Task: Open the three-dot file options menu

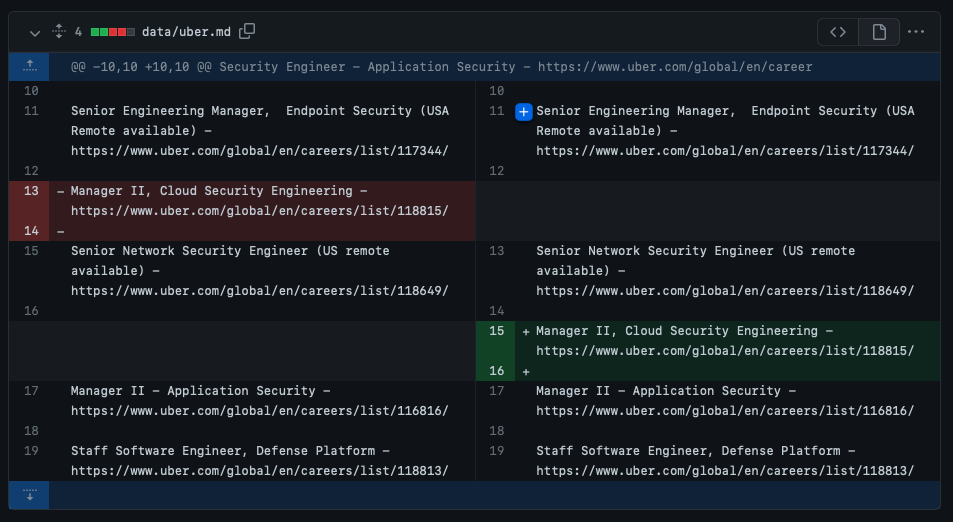Action: pyautogui.click(x=915, y=32)
